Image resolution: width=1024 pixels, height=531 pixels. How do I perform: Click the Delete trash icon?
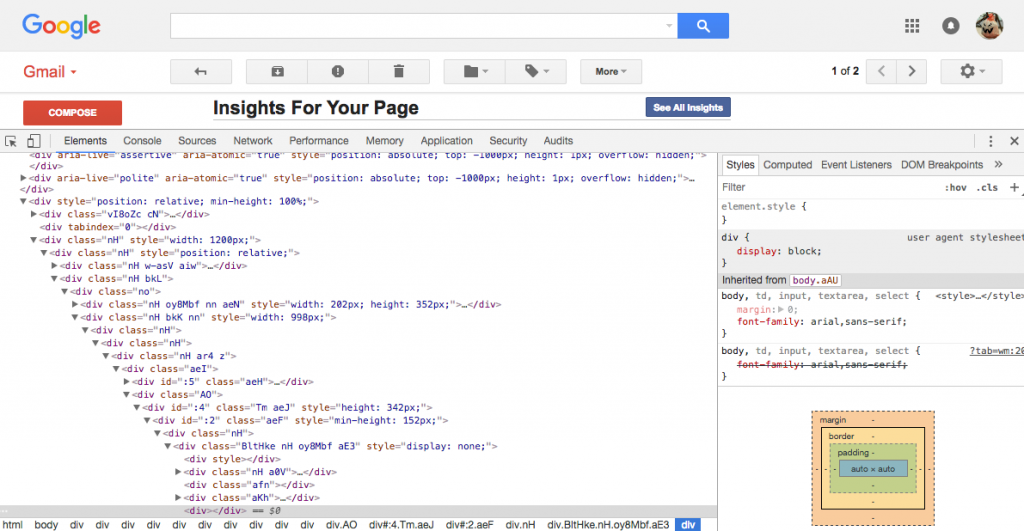pos(399,71)
